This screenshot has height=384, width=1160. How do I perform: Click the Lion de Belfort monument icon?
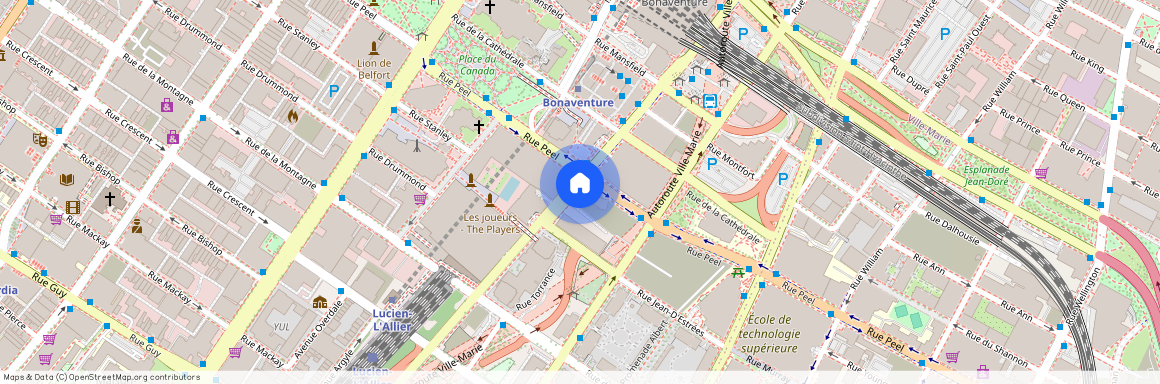[374, 49]
